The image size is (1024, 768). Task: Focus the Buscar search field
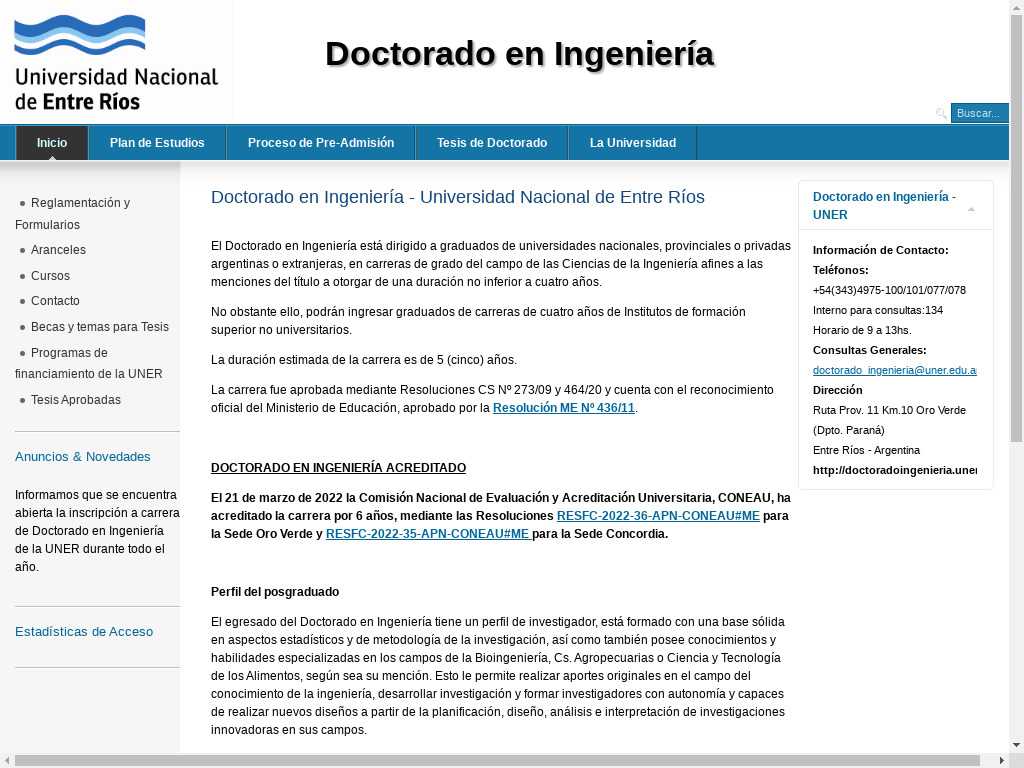tap(980, 113)
